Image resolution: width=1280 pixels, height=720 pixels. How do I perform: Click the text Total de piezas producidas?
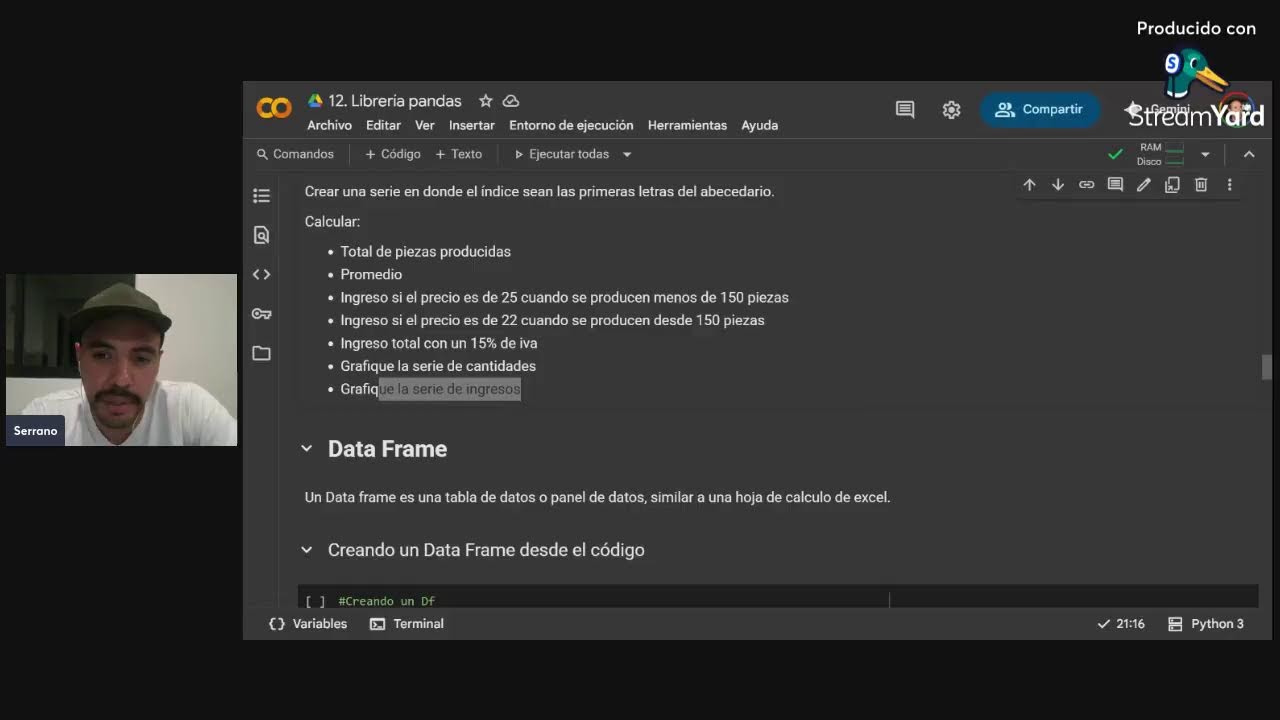click(426, 252)
